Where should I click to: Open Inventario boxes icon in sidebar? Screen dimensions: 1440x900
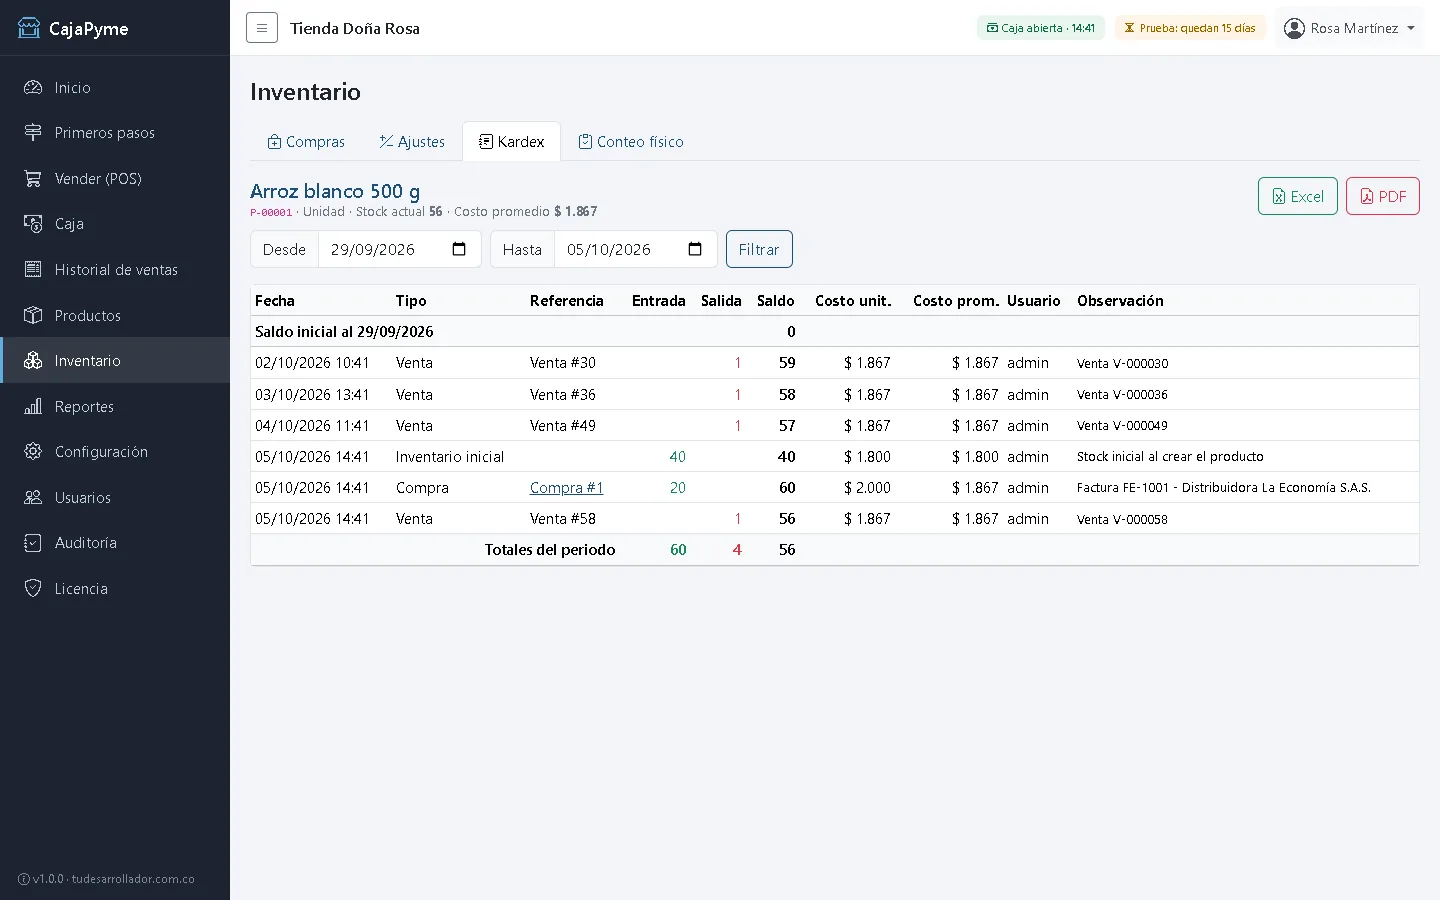[x=33, y=361]
